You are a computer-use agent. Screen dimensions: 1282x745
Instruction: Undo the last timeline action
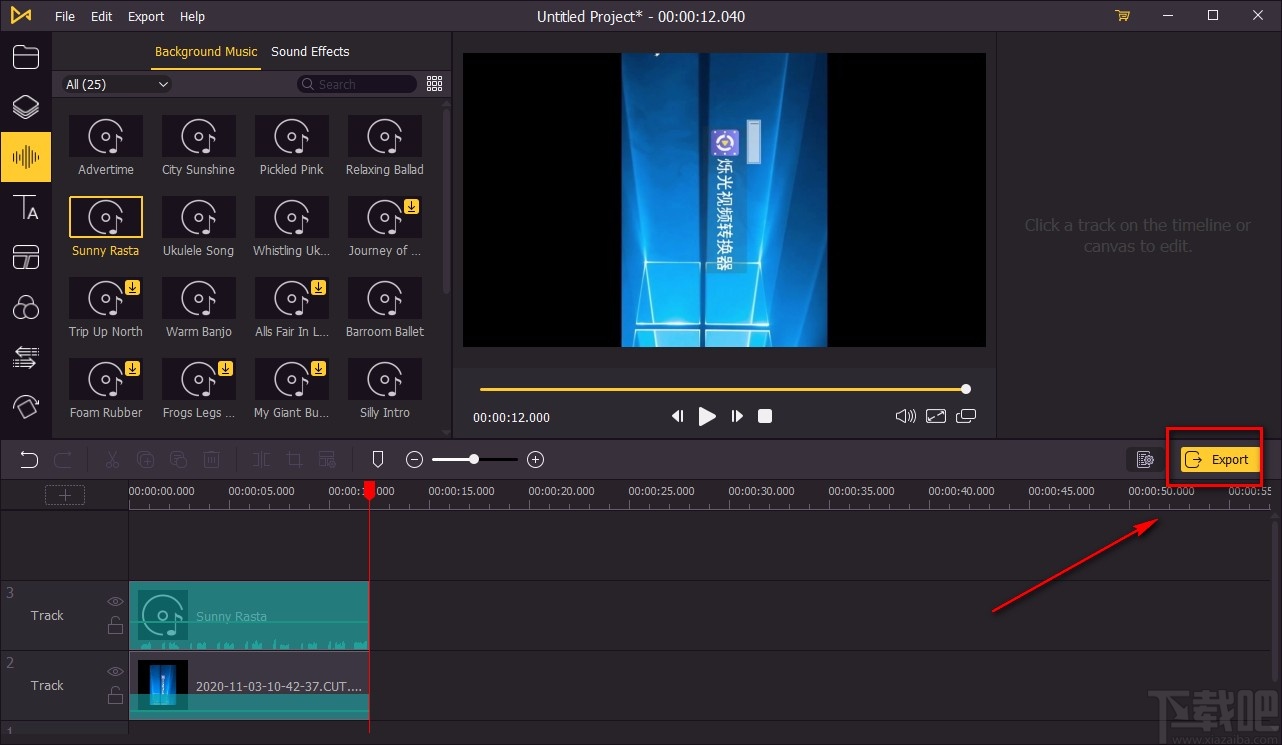click(29, 460)
